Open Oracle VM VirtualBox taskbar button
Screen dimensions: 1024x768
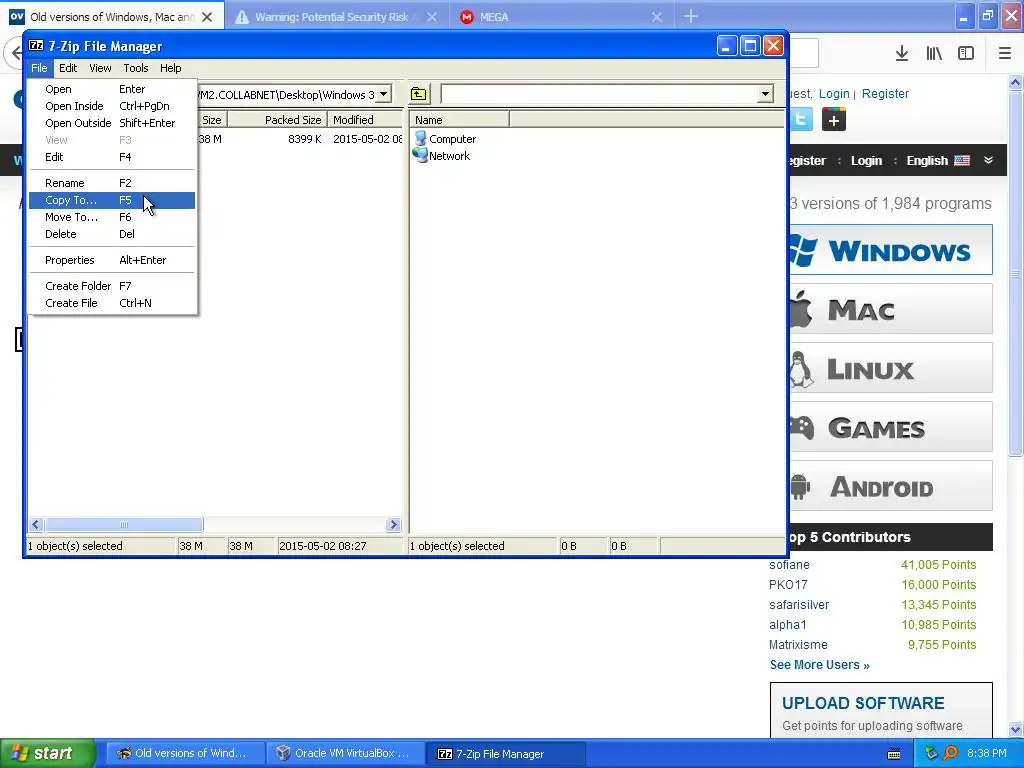(344, 754)
